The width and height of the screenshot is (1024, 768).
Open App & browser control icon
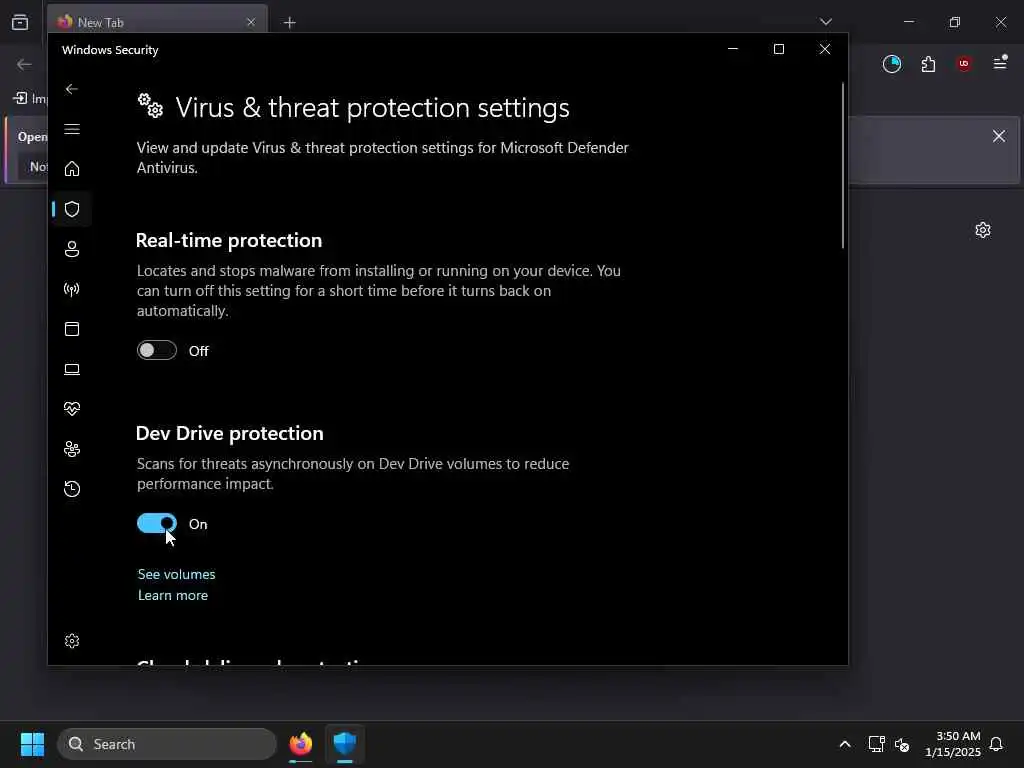[72, 329]
